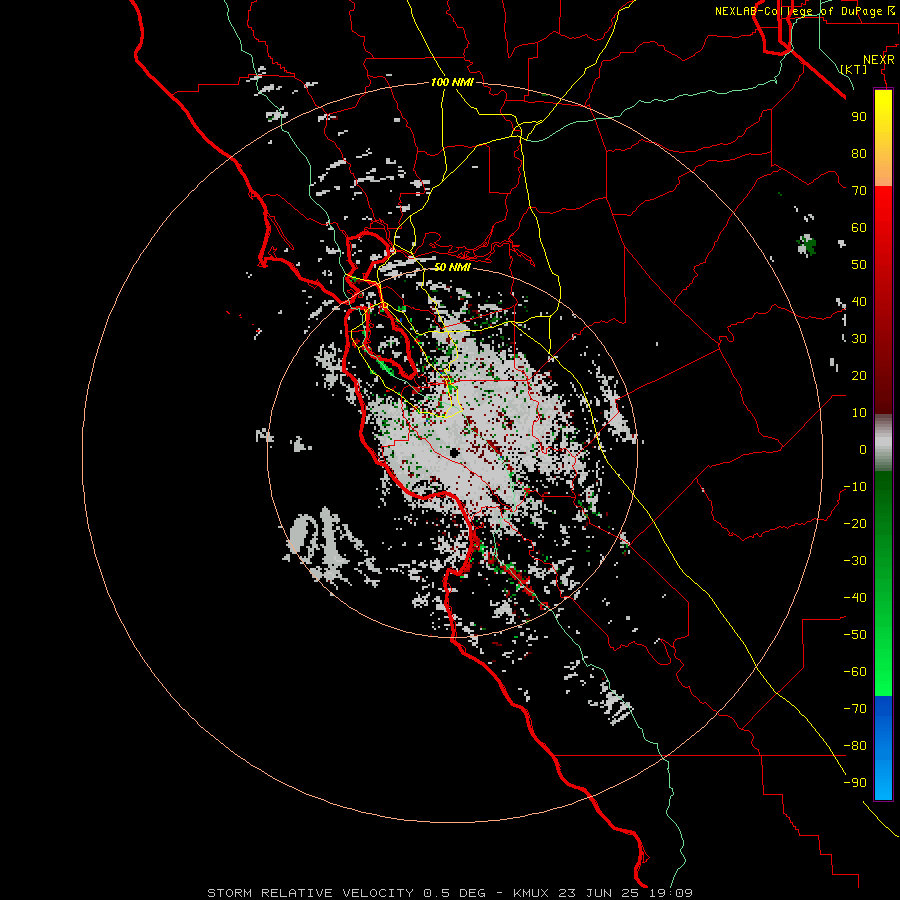Click the -50 value on the velocity scale
Viewport: 900px width, 900px height.
855,635
